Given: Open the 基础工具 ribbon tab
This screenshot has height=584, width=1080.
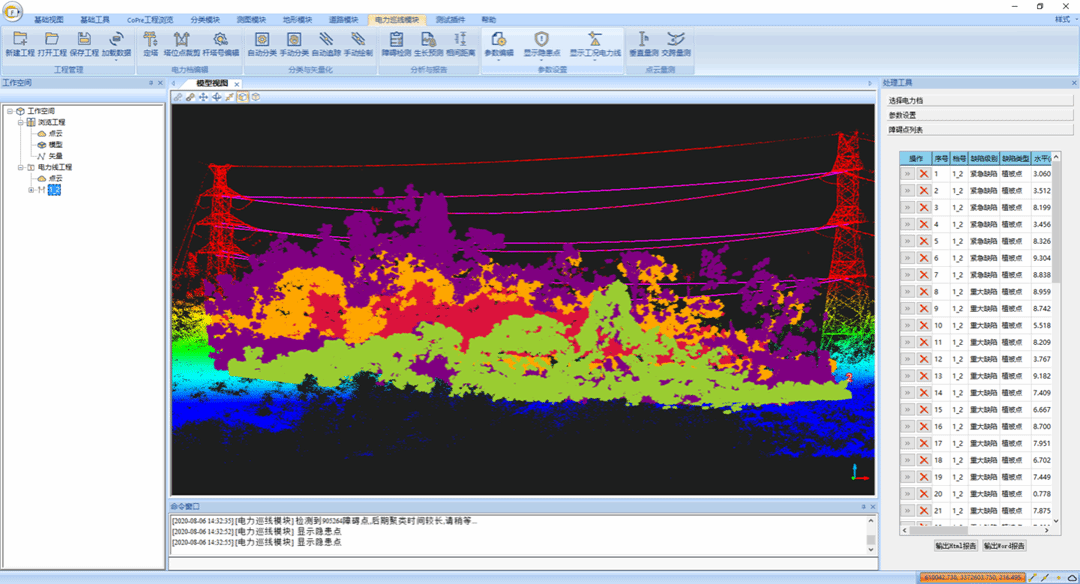Looking at the screenshot, I should pos(95,20).
